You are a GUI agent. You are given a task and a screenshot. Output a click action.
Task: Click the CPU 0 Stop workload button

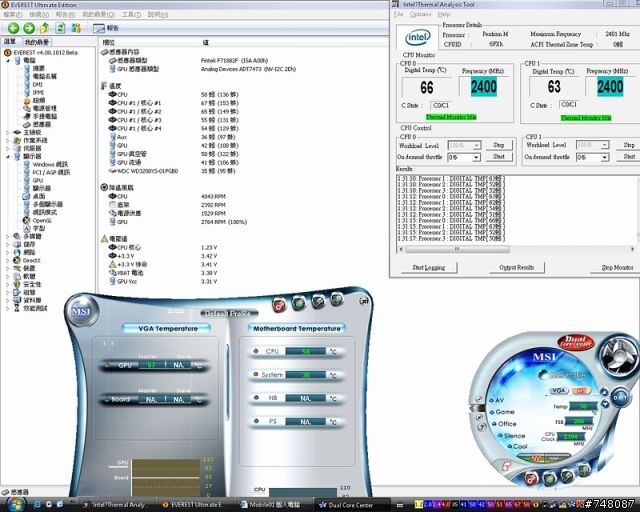pos(498,145)
